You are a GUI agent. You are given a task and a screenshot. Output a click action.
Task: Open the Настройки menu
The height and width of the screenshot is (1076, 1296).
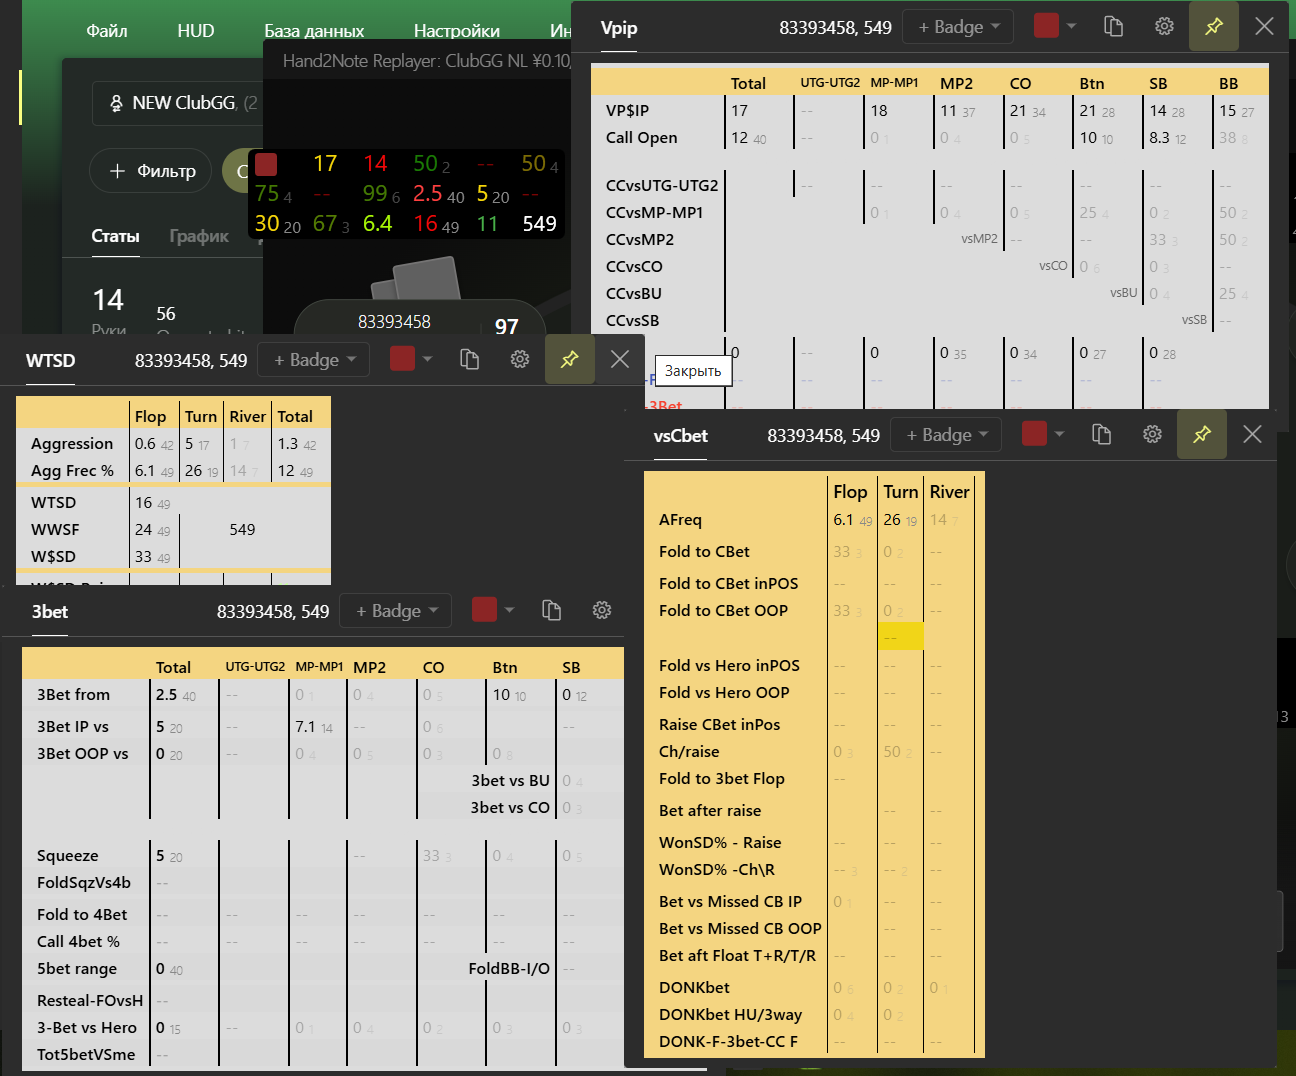click(457, 31)
